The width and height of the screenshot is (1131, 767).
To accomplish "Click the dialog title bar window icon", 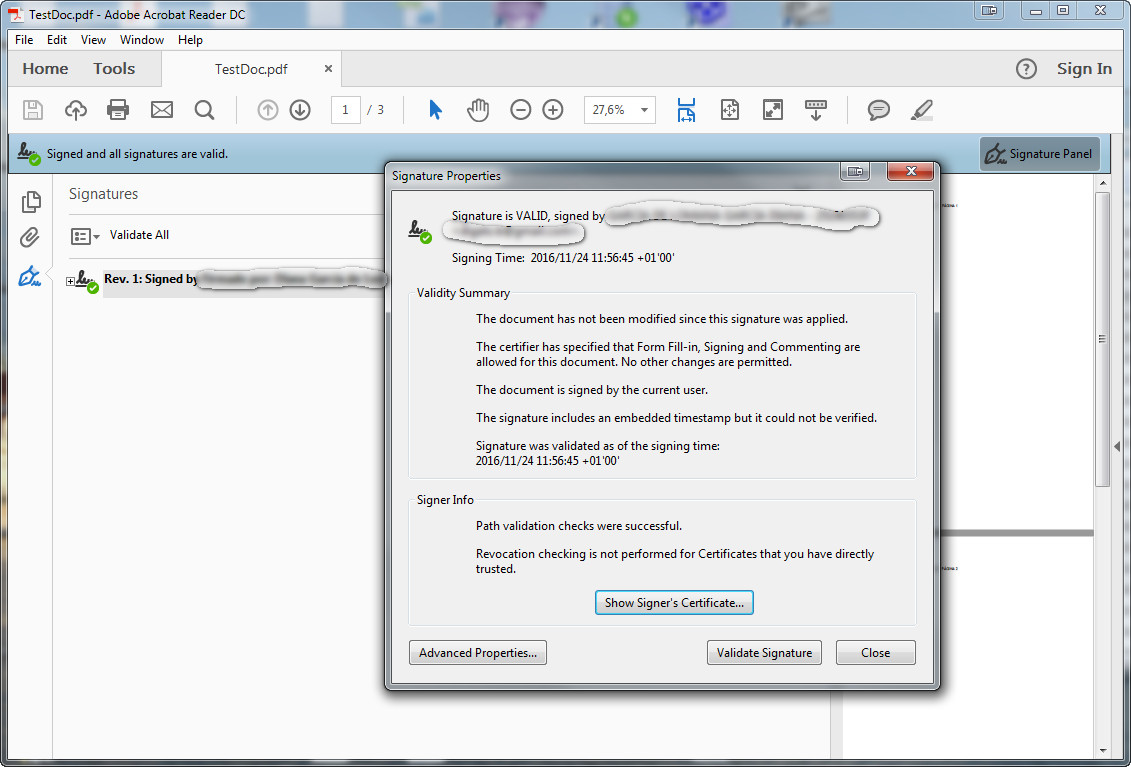I will (x=855, y=171).
